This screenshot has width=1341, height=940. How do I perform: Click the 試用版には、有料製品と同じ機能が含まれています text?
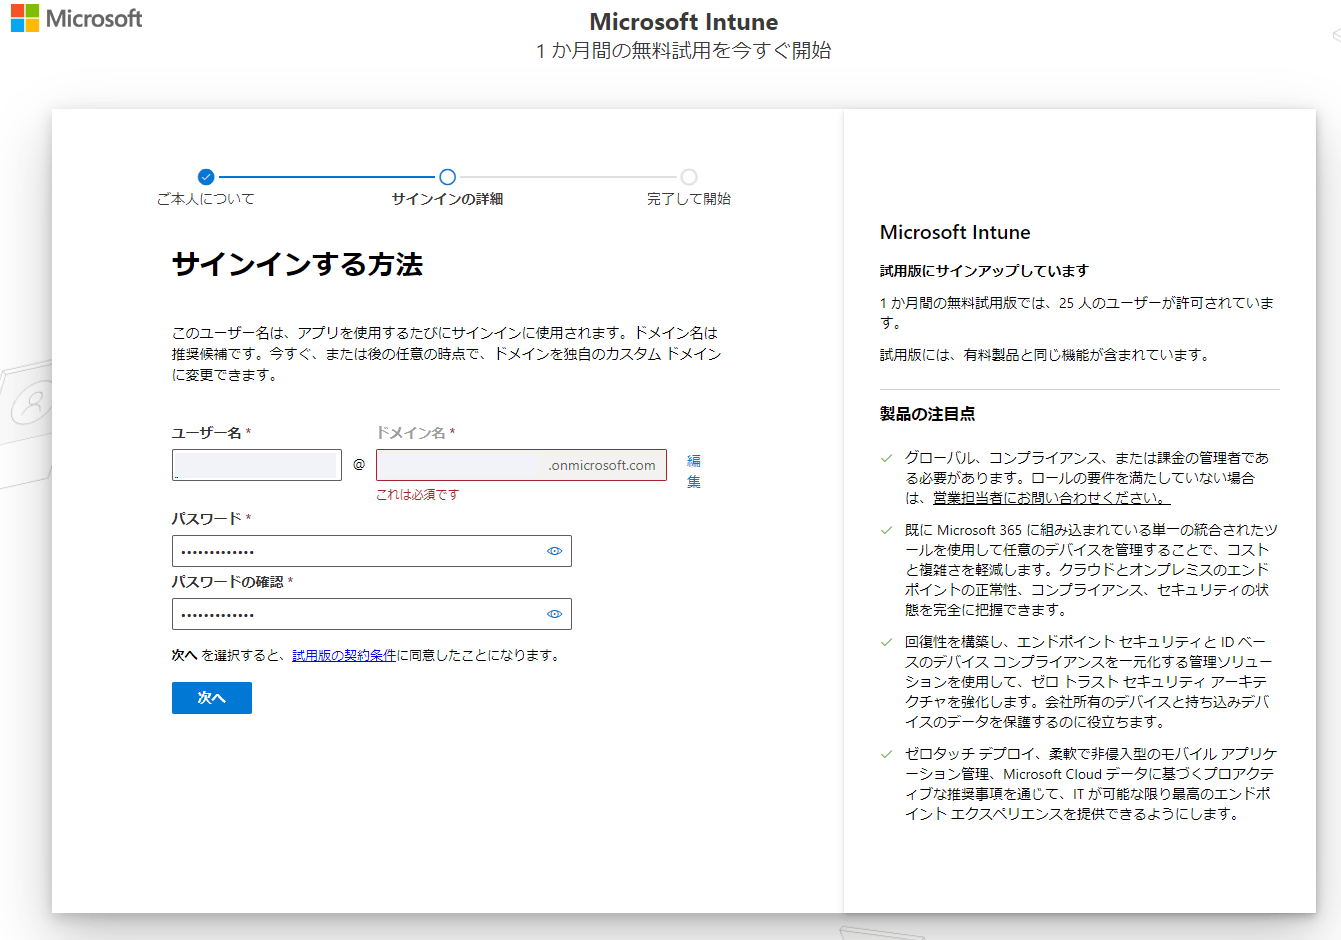[x=1044, y=355]
